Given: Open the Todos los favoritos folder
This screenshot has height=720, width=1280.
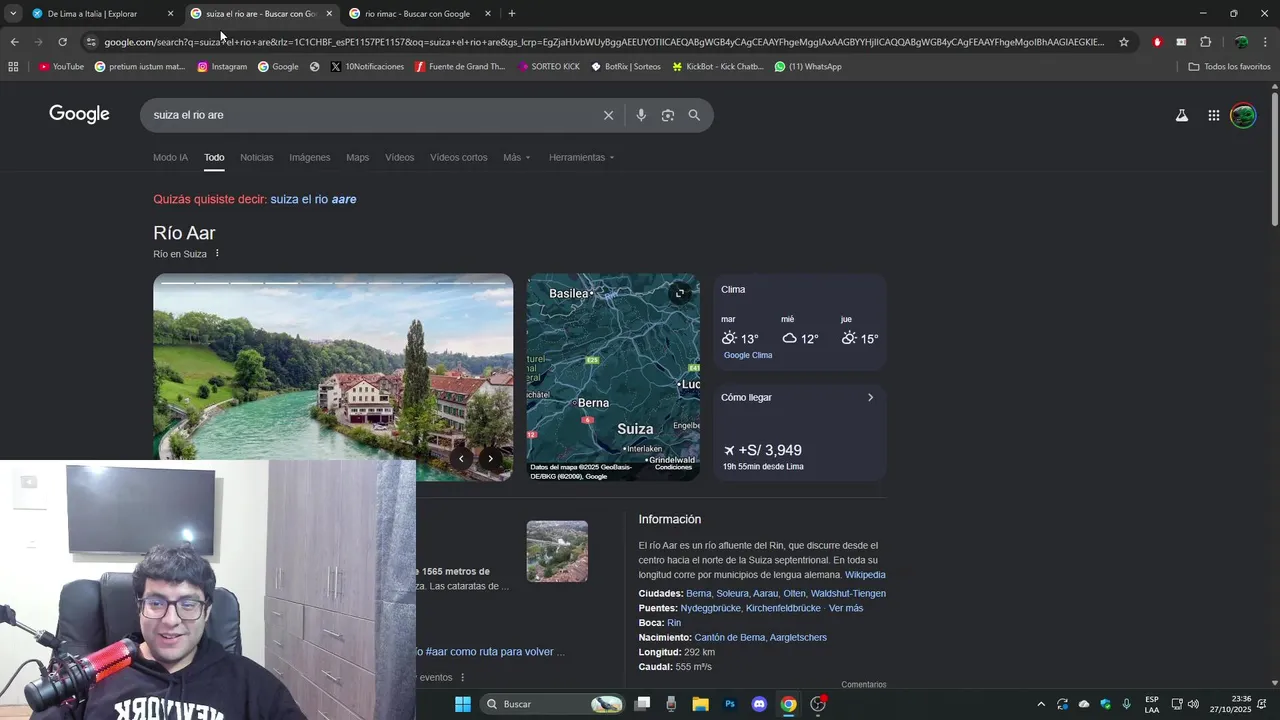Looking at the screenshot, I should click(x=1229, y=67).
